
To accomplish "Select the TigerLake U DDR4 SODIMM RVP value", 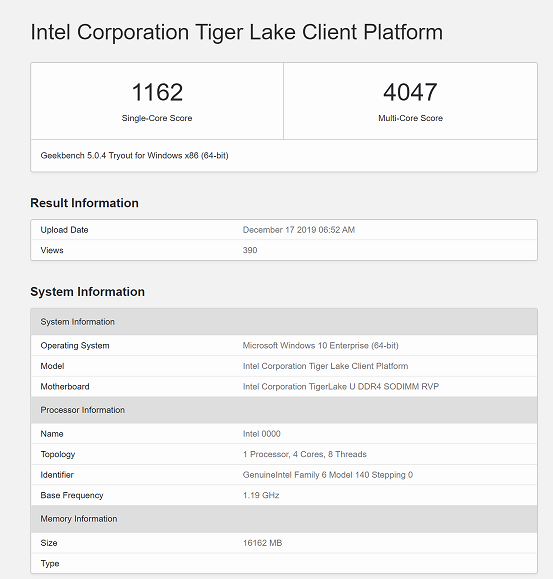I will coord(341,387).
